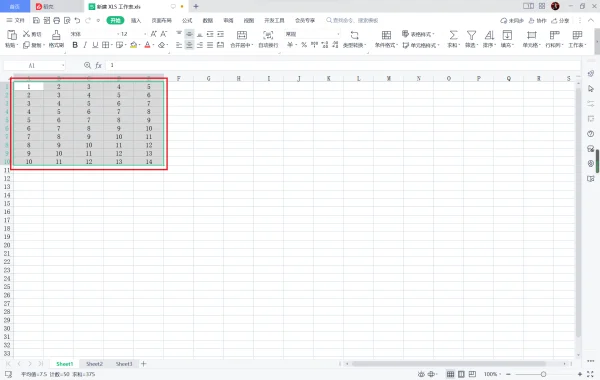Toggle italic formatting
This screenshot has height=380, width=600.
pyautogui.click(x=85, y=45)
